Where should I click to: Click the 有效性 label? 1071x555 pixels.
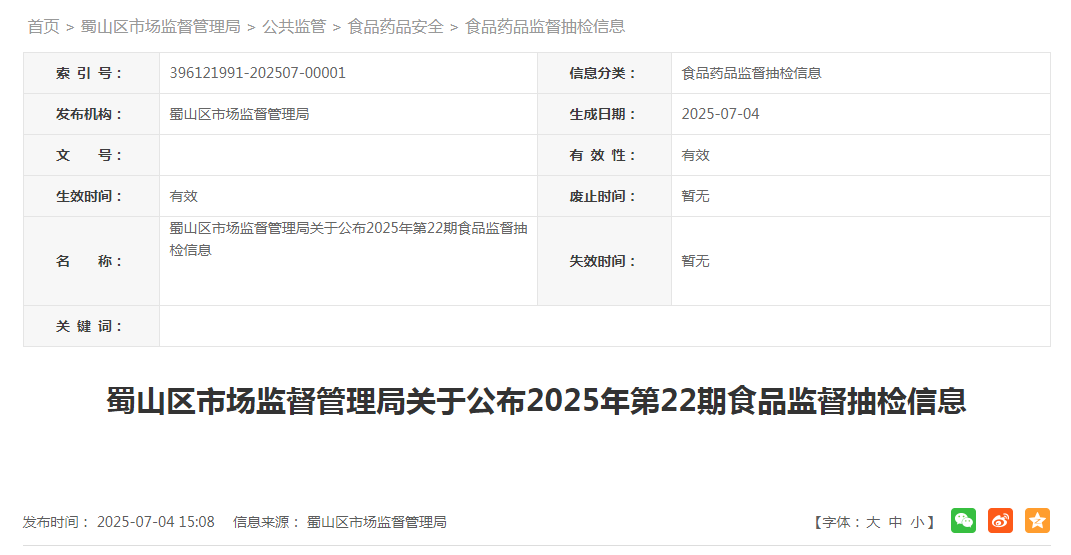point(602,155)
